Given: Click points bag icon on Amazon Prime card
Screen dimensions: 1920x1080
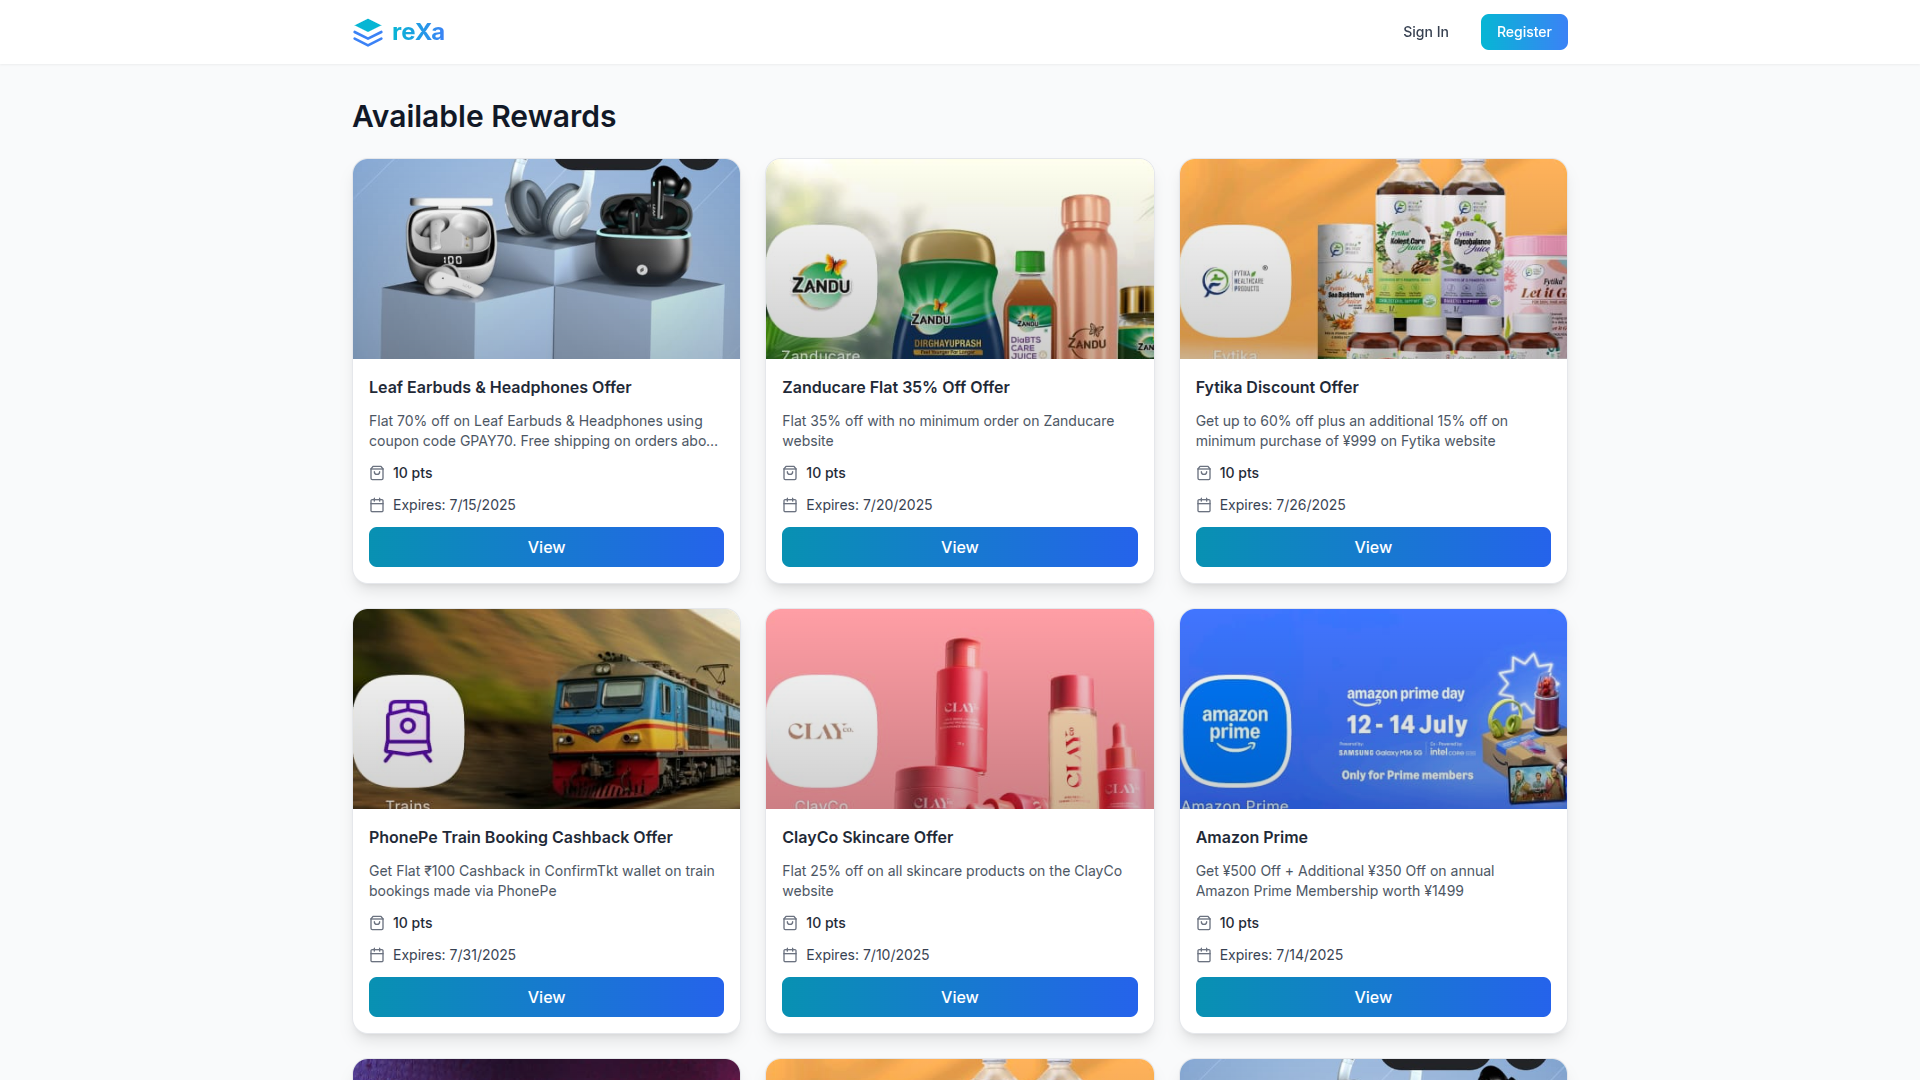Looking at the screenshot, I should click(x=1204, y=923).
